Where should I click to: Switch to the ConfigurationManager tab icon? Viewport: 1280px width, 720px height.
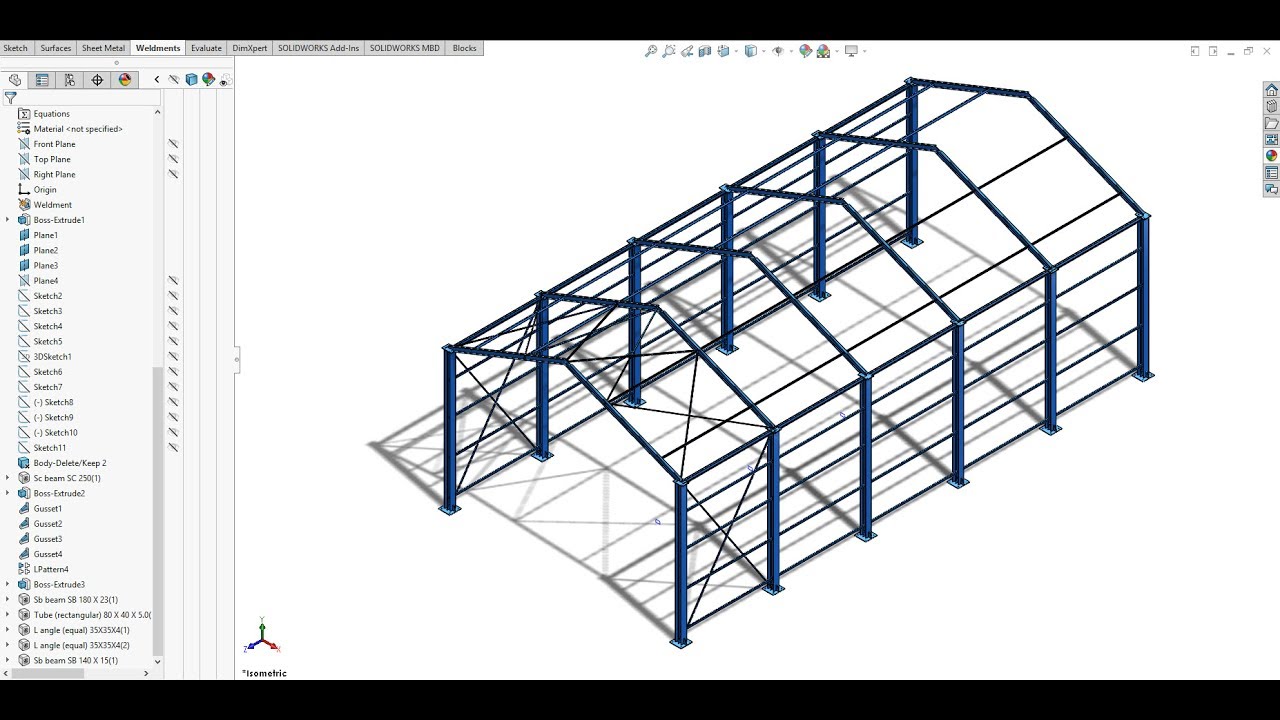pyautogui.click(x=69, y=80)
